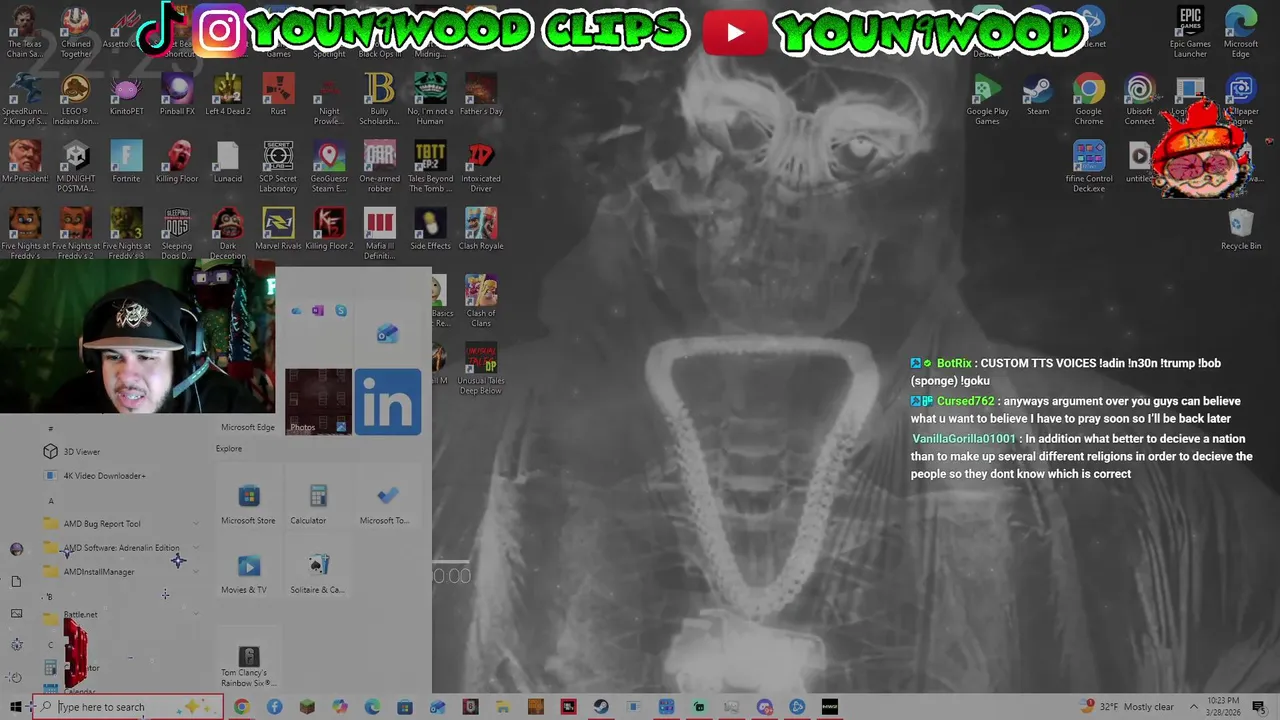Open Killing Floor desktop icon

tap(177, 163)
